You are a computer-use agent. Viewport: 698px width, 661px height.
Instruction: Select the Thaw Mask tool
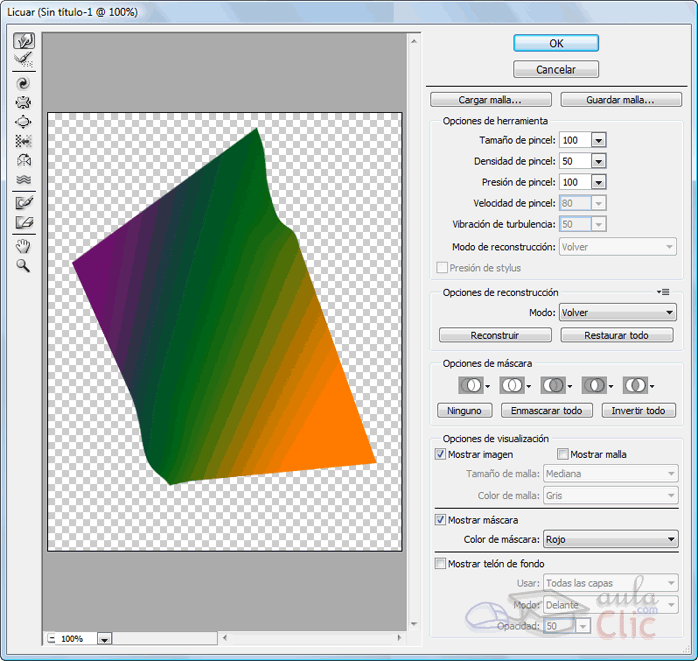24,222
